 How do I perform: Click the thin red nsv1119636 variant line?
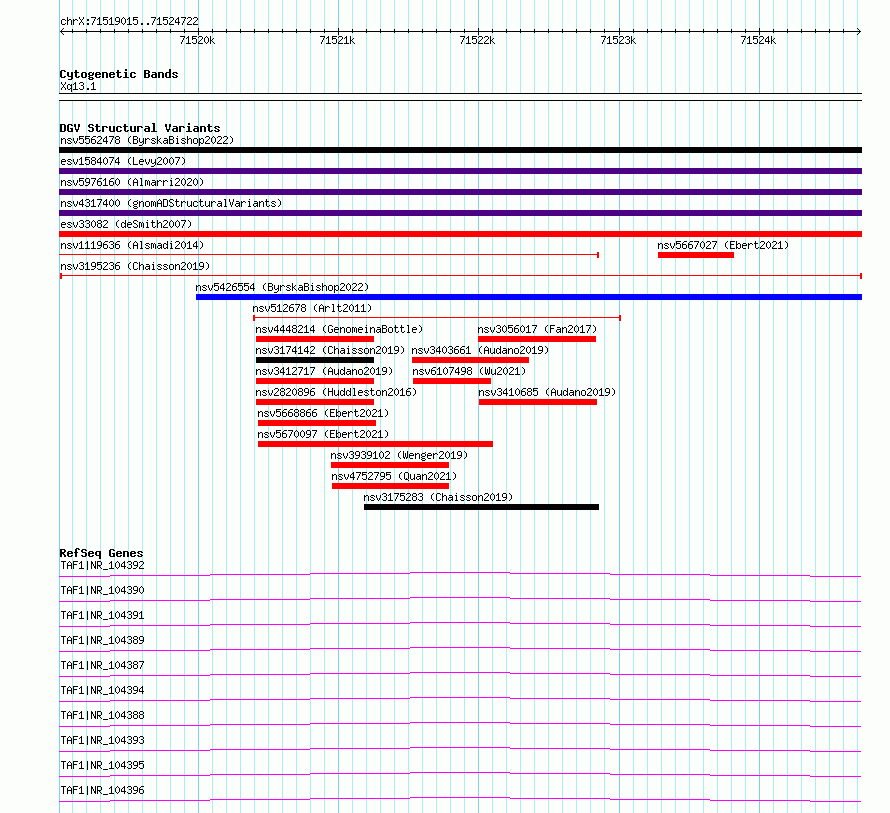click(x=329, y=255)
